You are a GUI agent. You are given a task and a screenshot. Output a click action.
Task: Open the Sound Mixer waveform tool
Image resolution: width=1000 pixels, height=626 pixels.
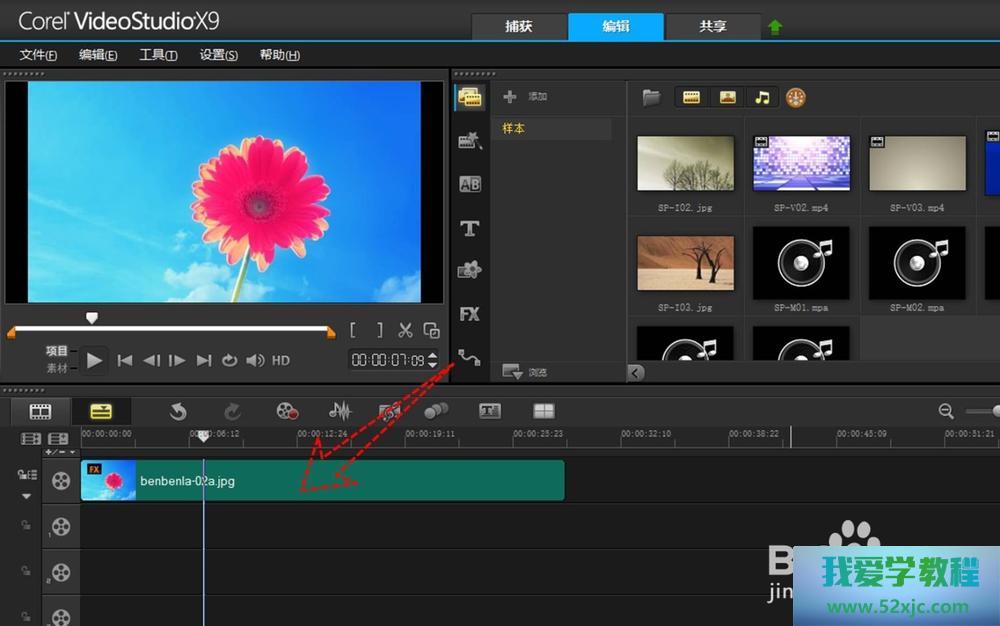[x=340, y=411]
